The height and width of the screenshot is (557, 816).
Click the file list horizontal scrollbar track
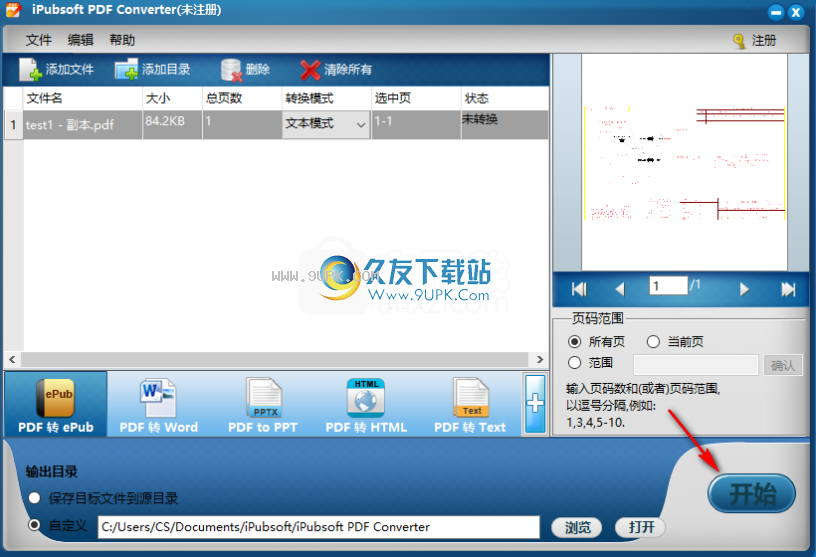[275, 359]
